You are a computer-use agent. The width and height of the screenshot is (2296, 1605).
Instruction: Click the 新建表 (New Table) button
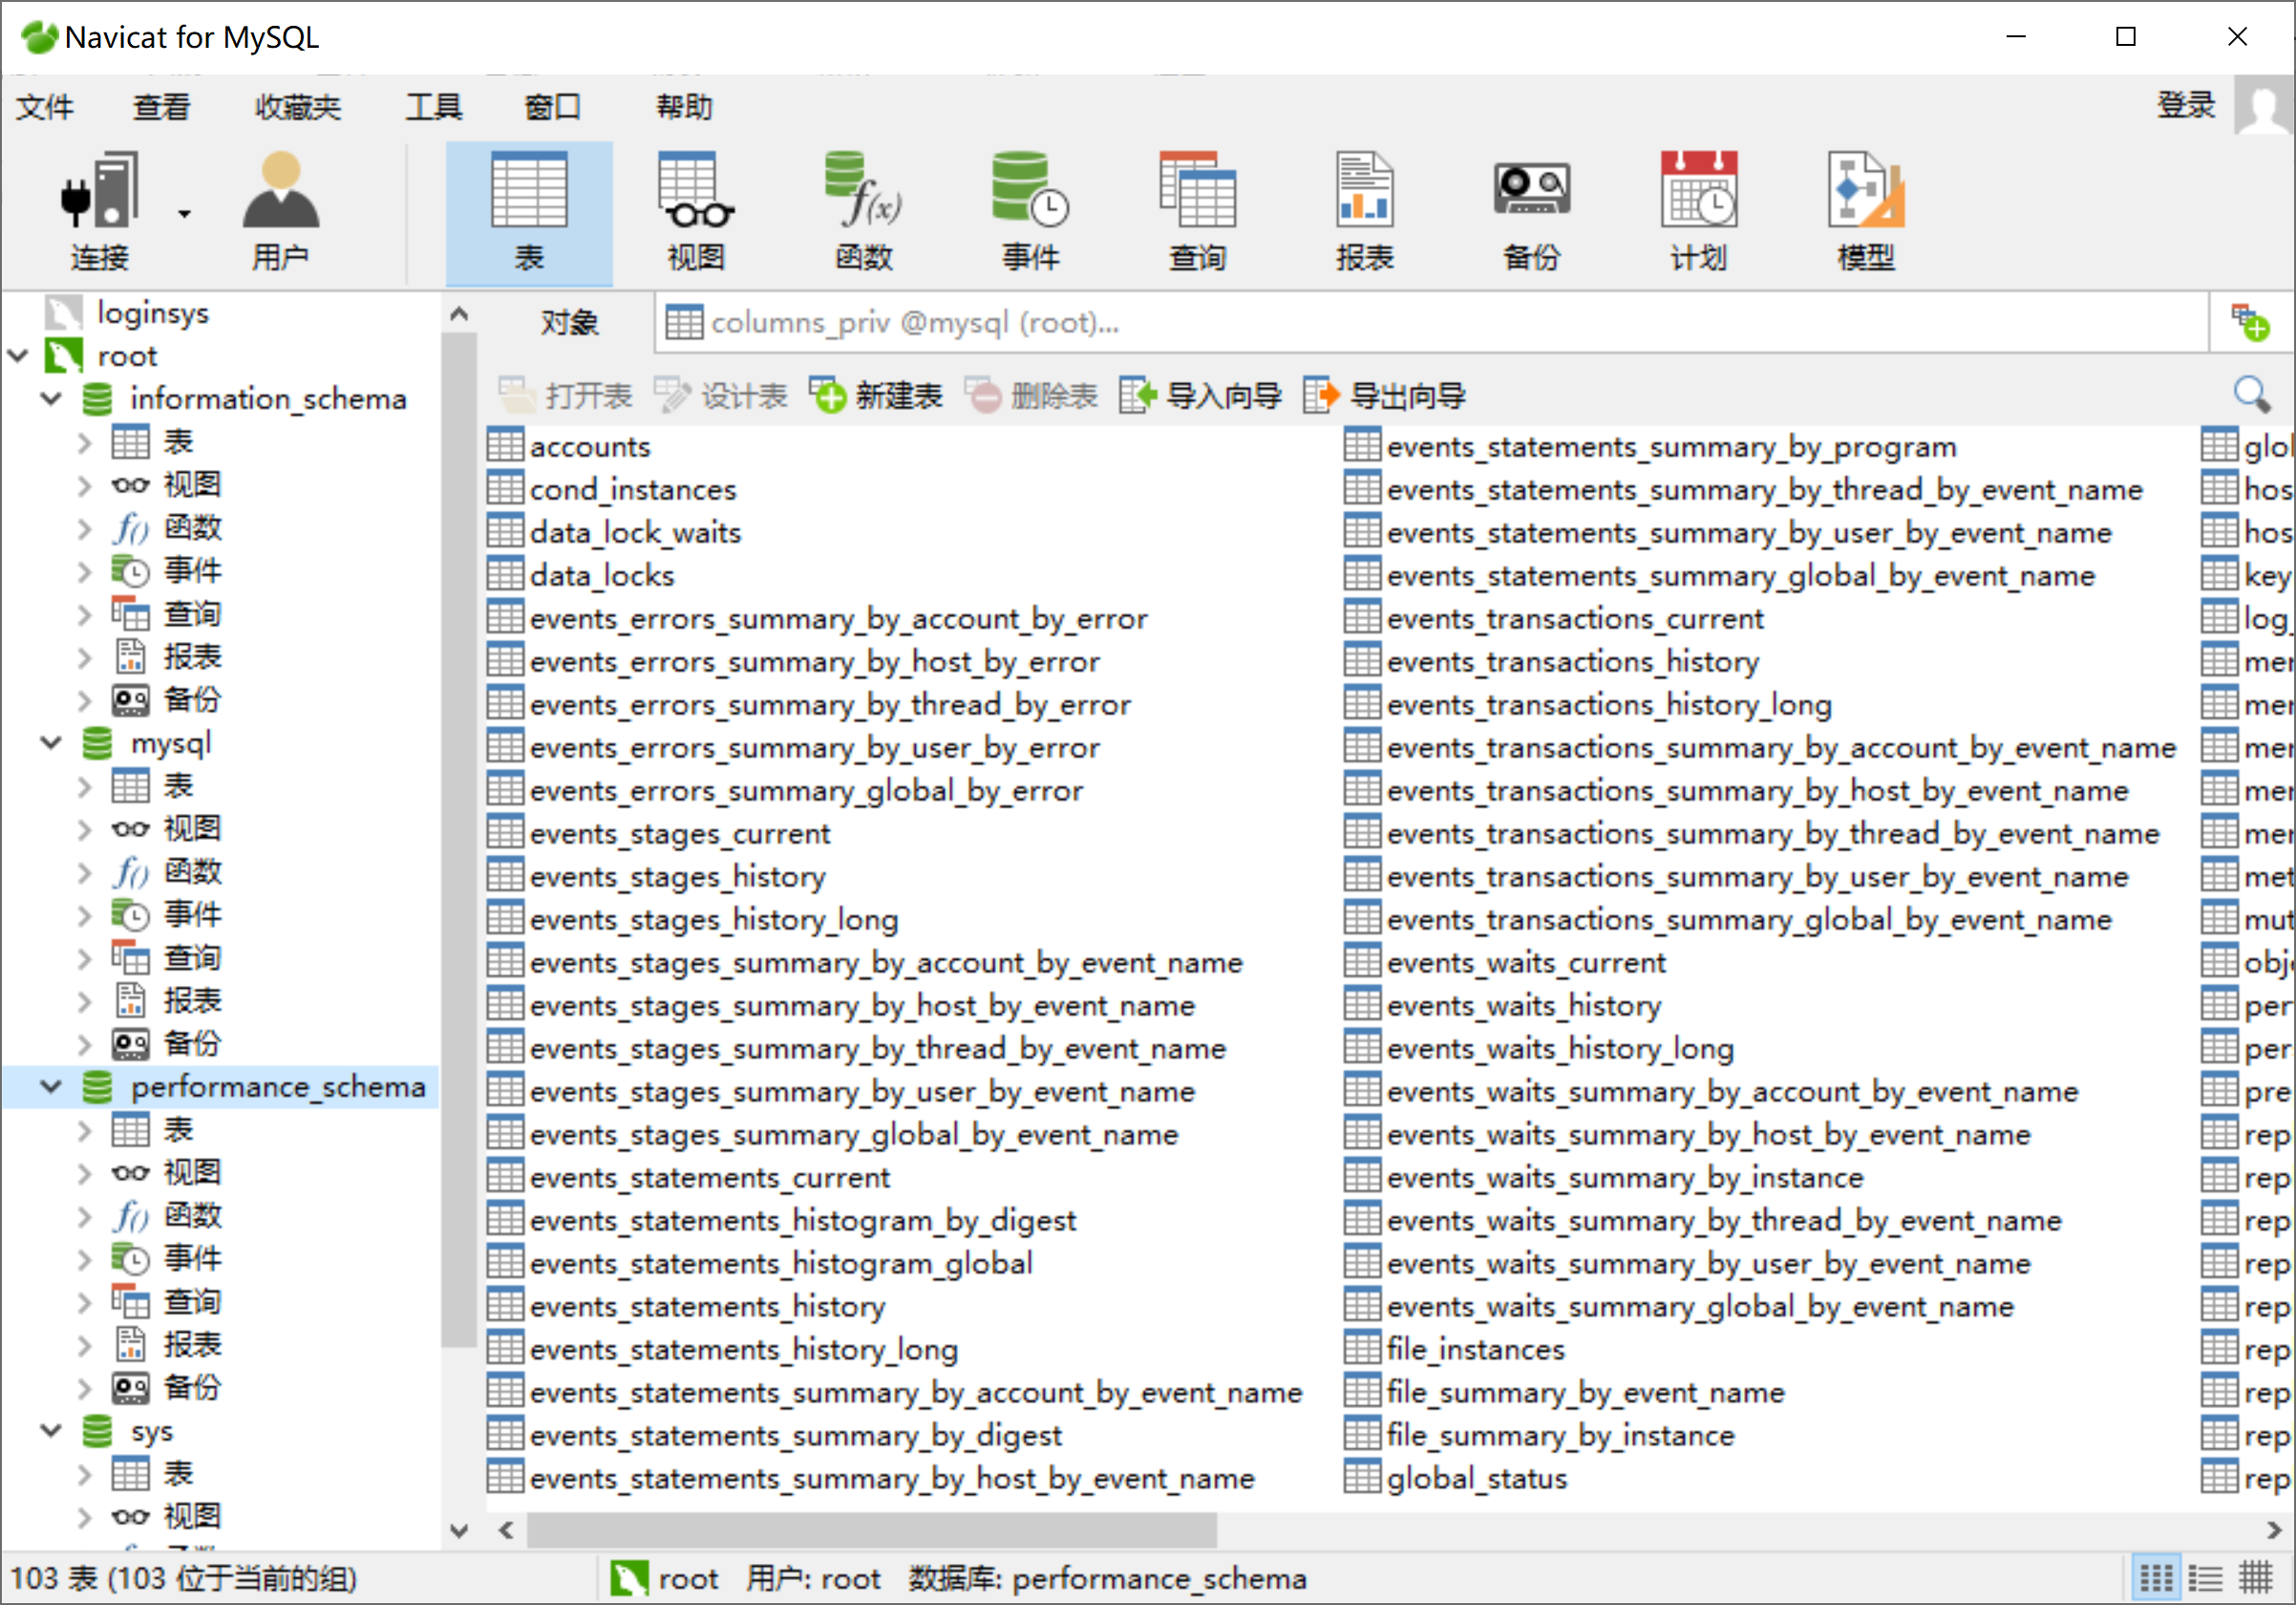[877, 396]
